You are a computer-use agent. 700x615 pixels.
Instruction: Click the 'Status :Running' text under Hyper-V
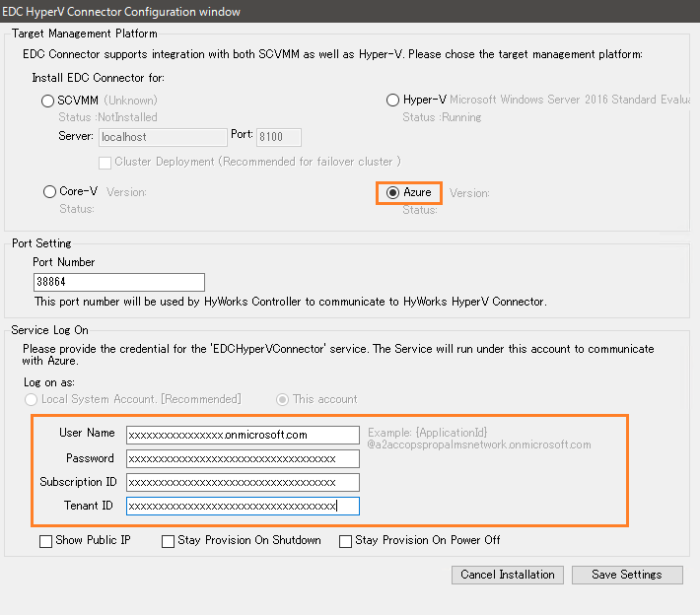tap(442, 117)
